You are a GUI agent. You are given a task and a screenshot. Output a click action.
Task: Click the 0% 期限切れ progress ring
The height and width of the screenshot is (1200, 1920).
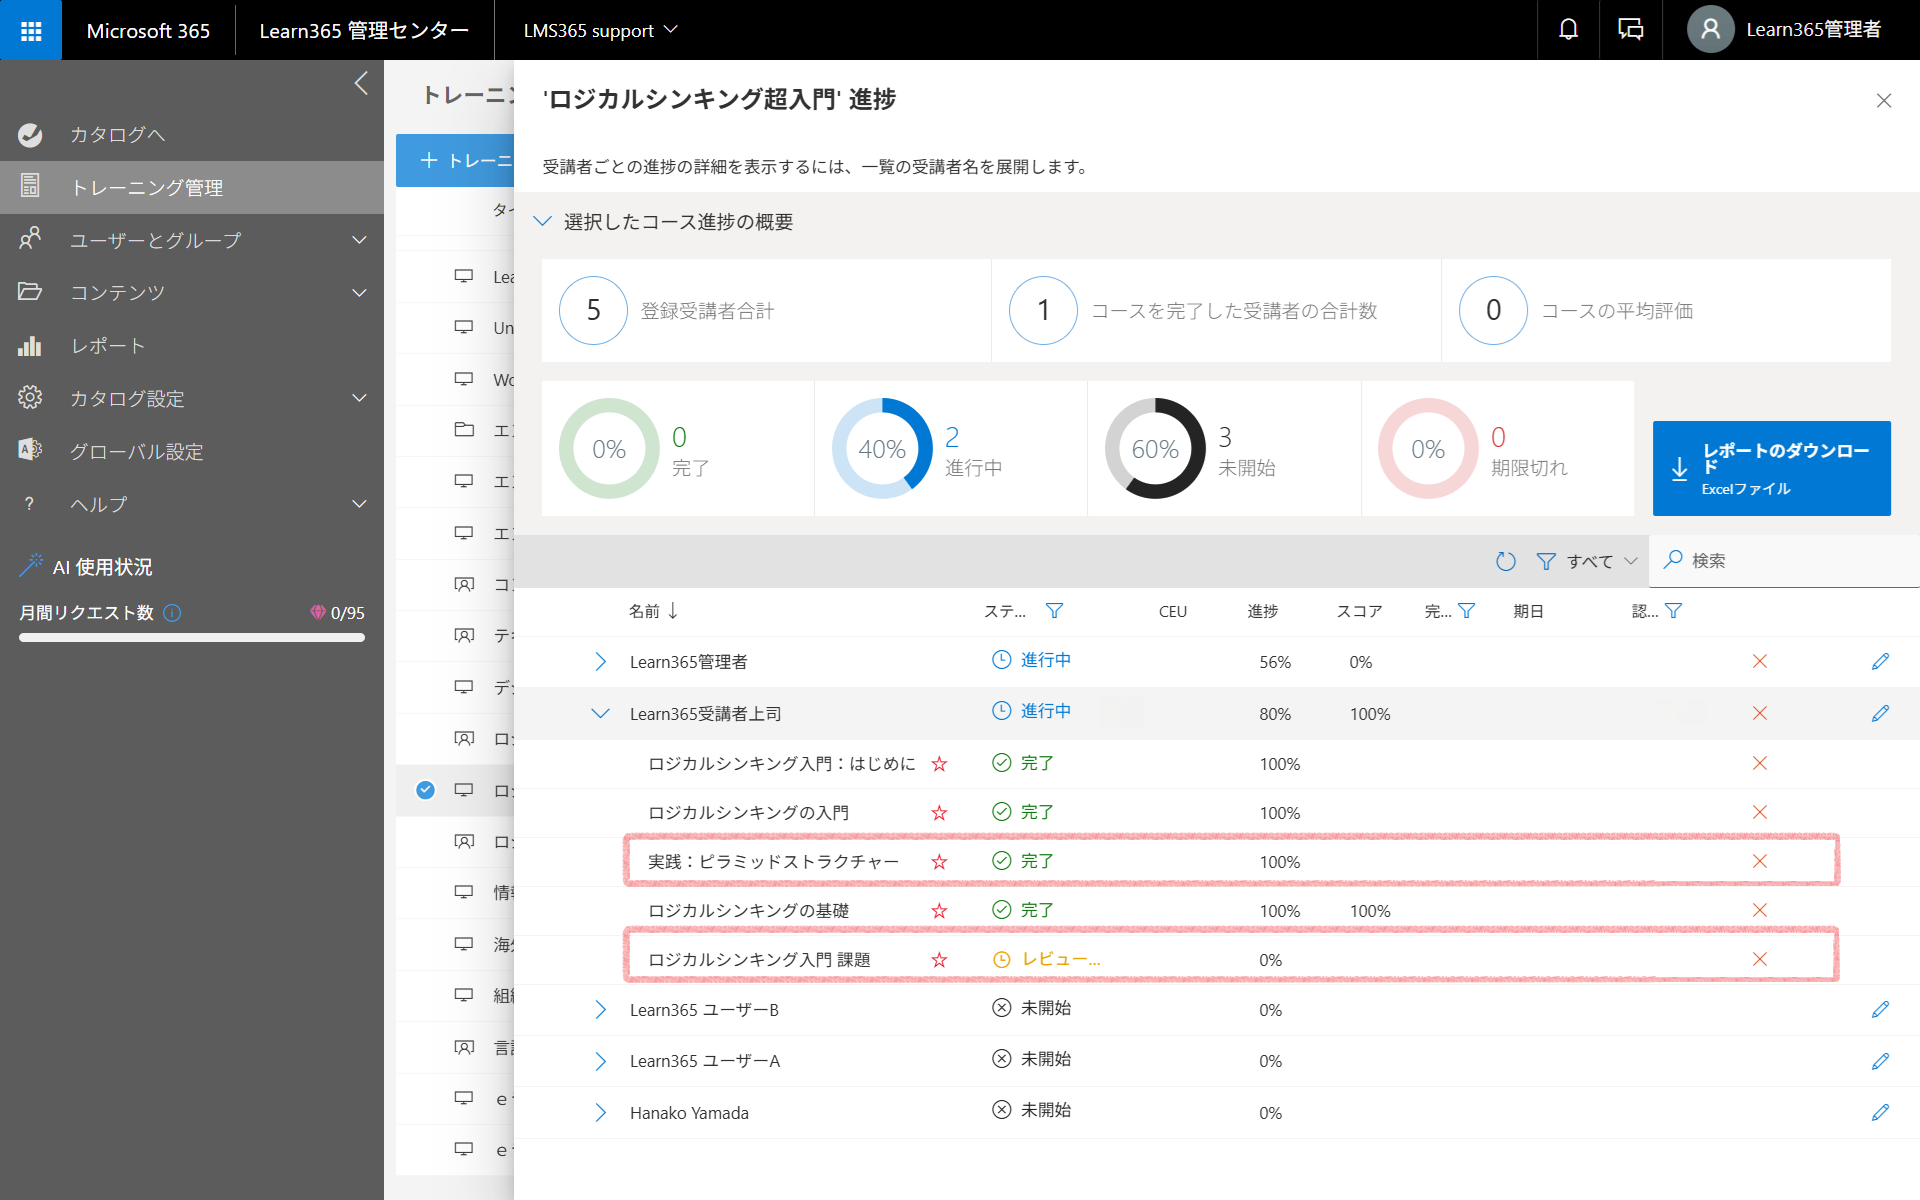(1428, 449)
